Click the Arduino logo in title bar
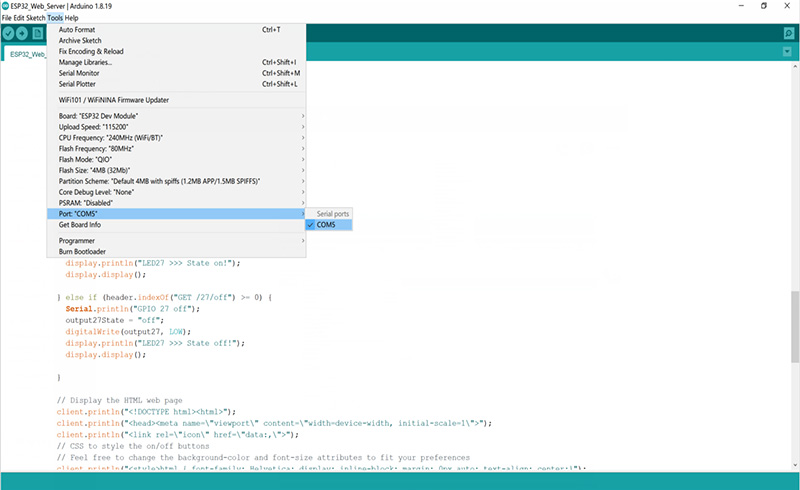800x490 pixels. [x=6, y=6]
